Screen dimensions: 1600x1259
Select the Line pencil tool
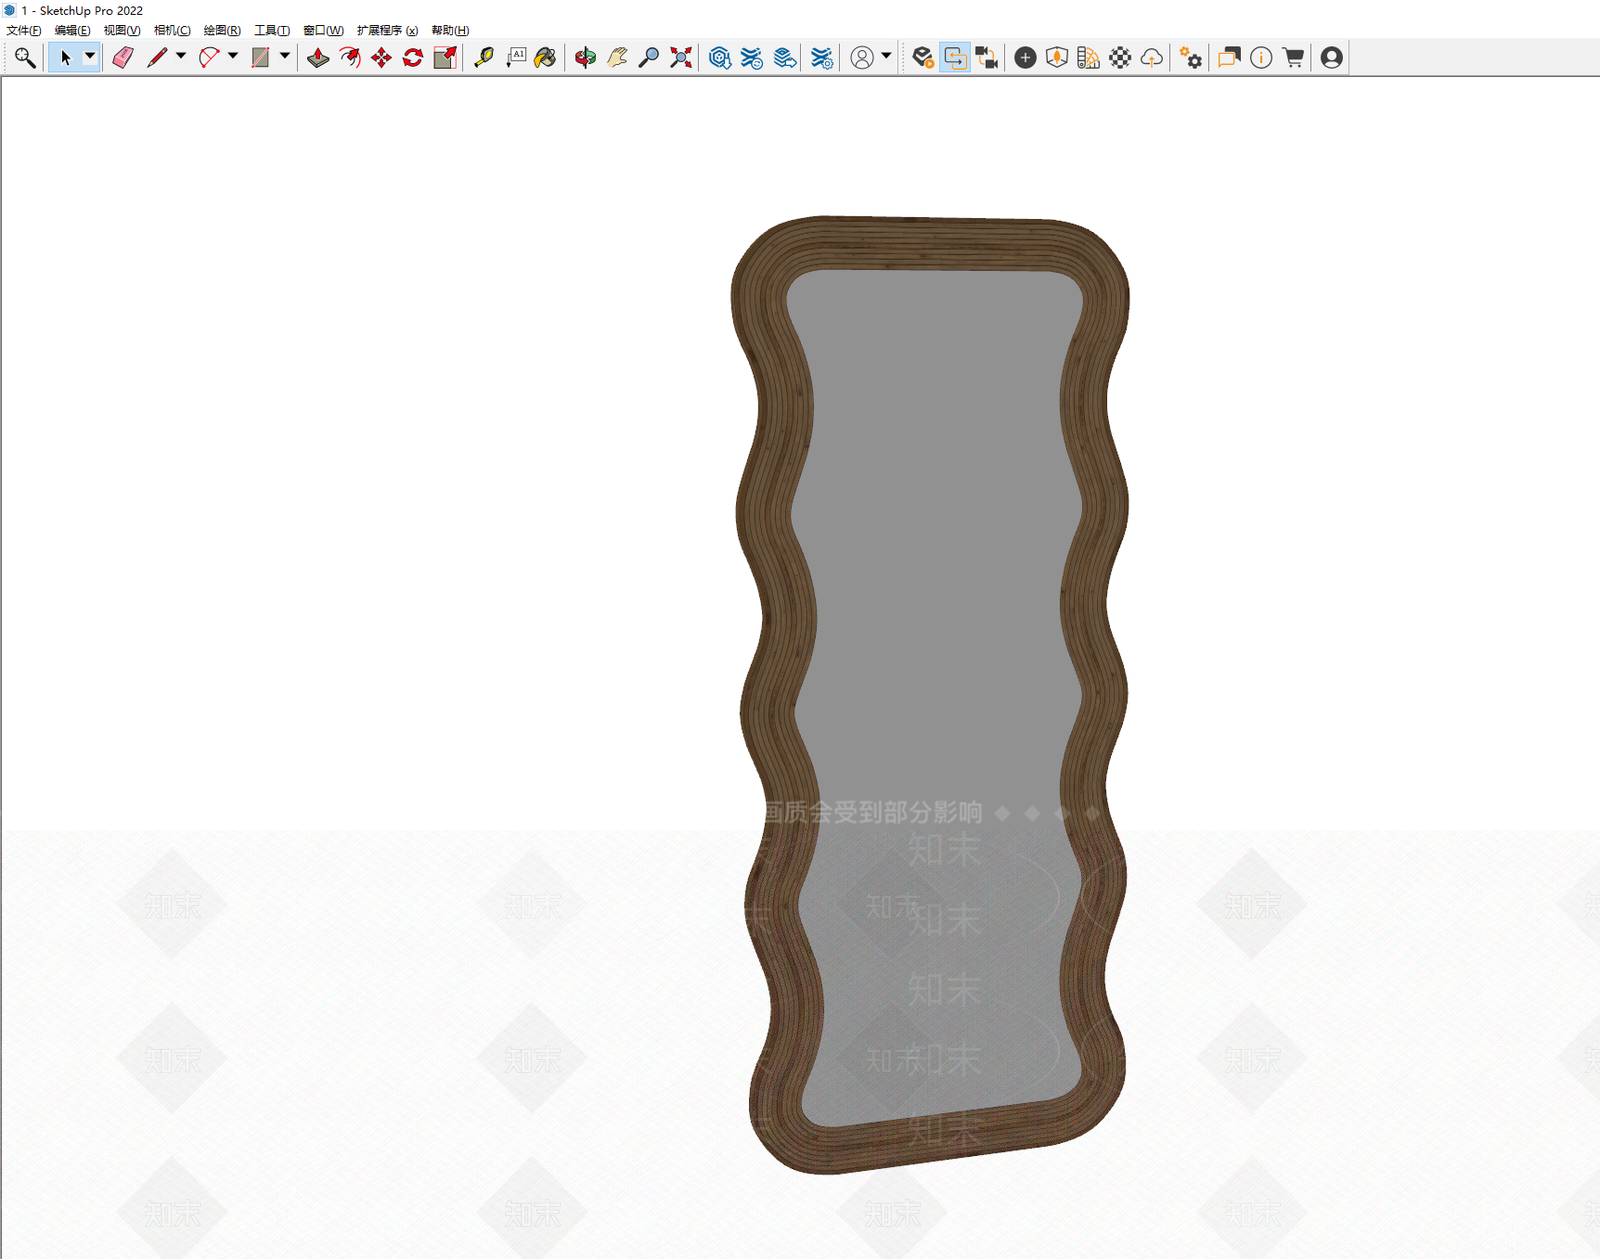pyautogui.click(x=157, y=58)
